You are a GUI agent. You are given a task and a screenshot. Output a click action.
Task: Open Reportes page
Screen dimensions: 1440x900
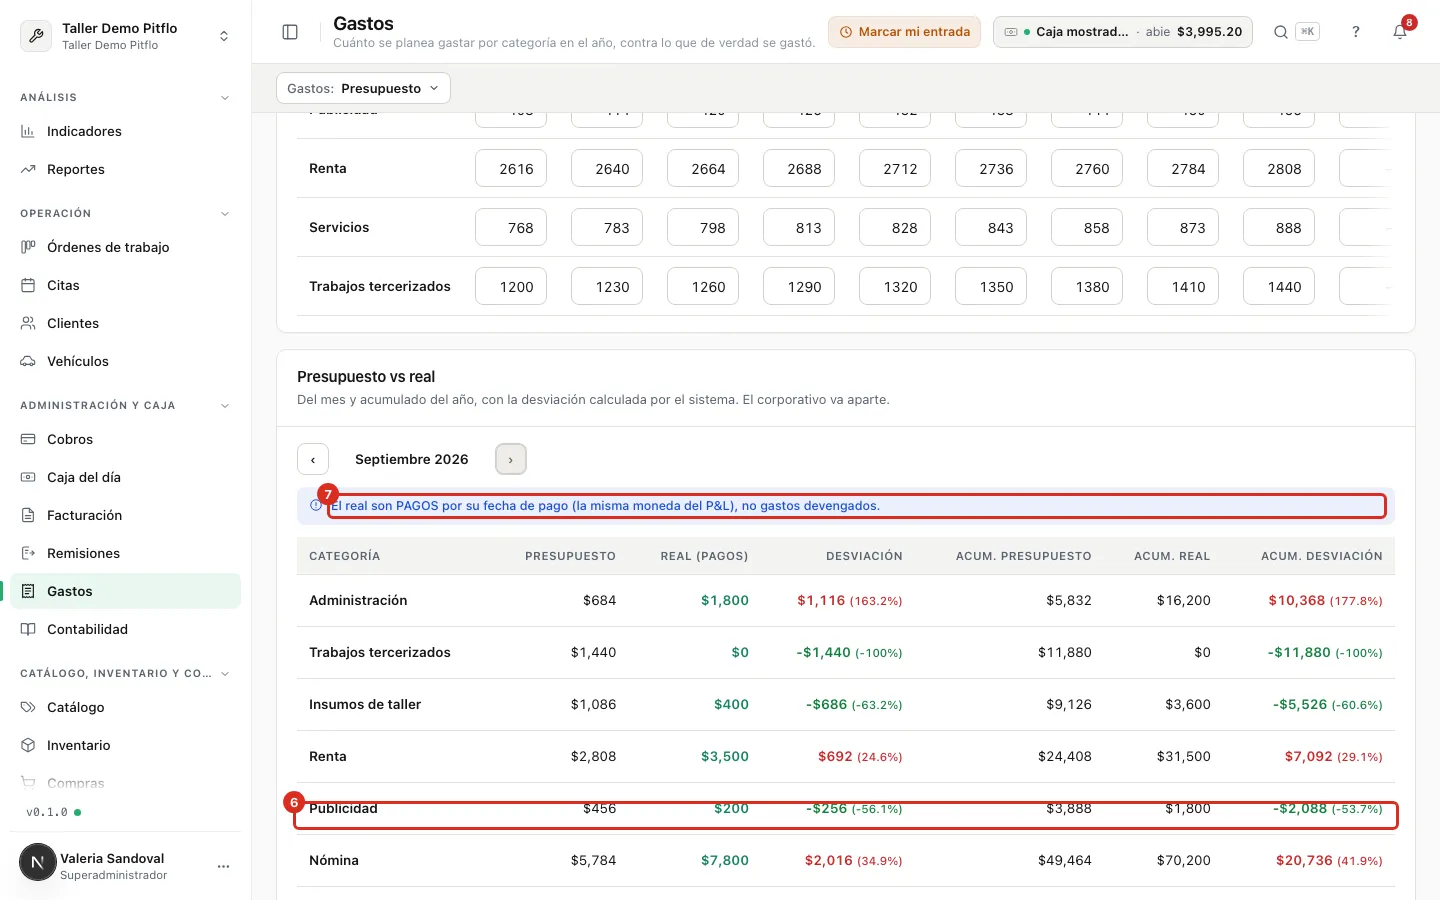(126, 169)
